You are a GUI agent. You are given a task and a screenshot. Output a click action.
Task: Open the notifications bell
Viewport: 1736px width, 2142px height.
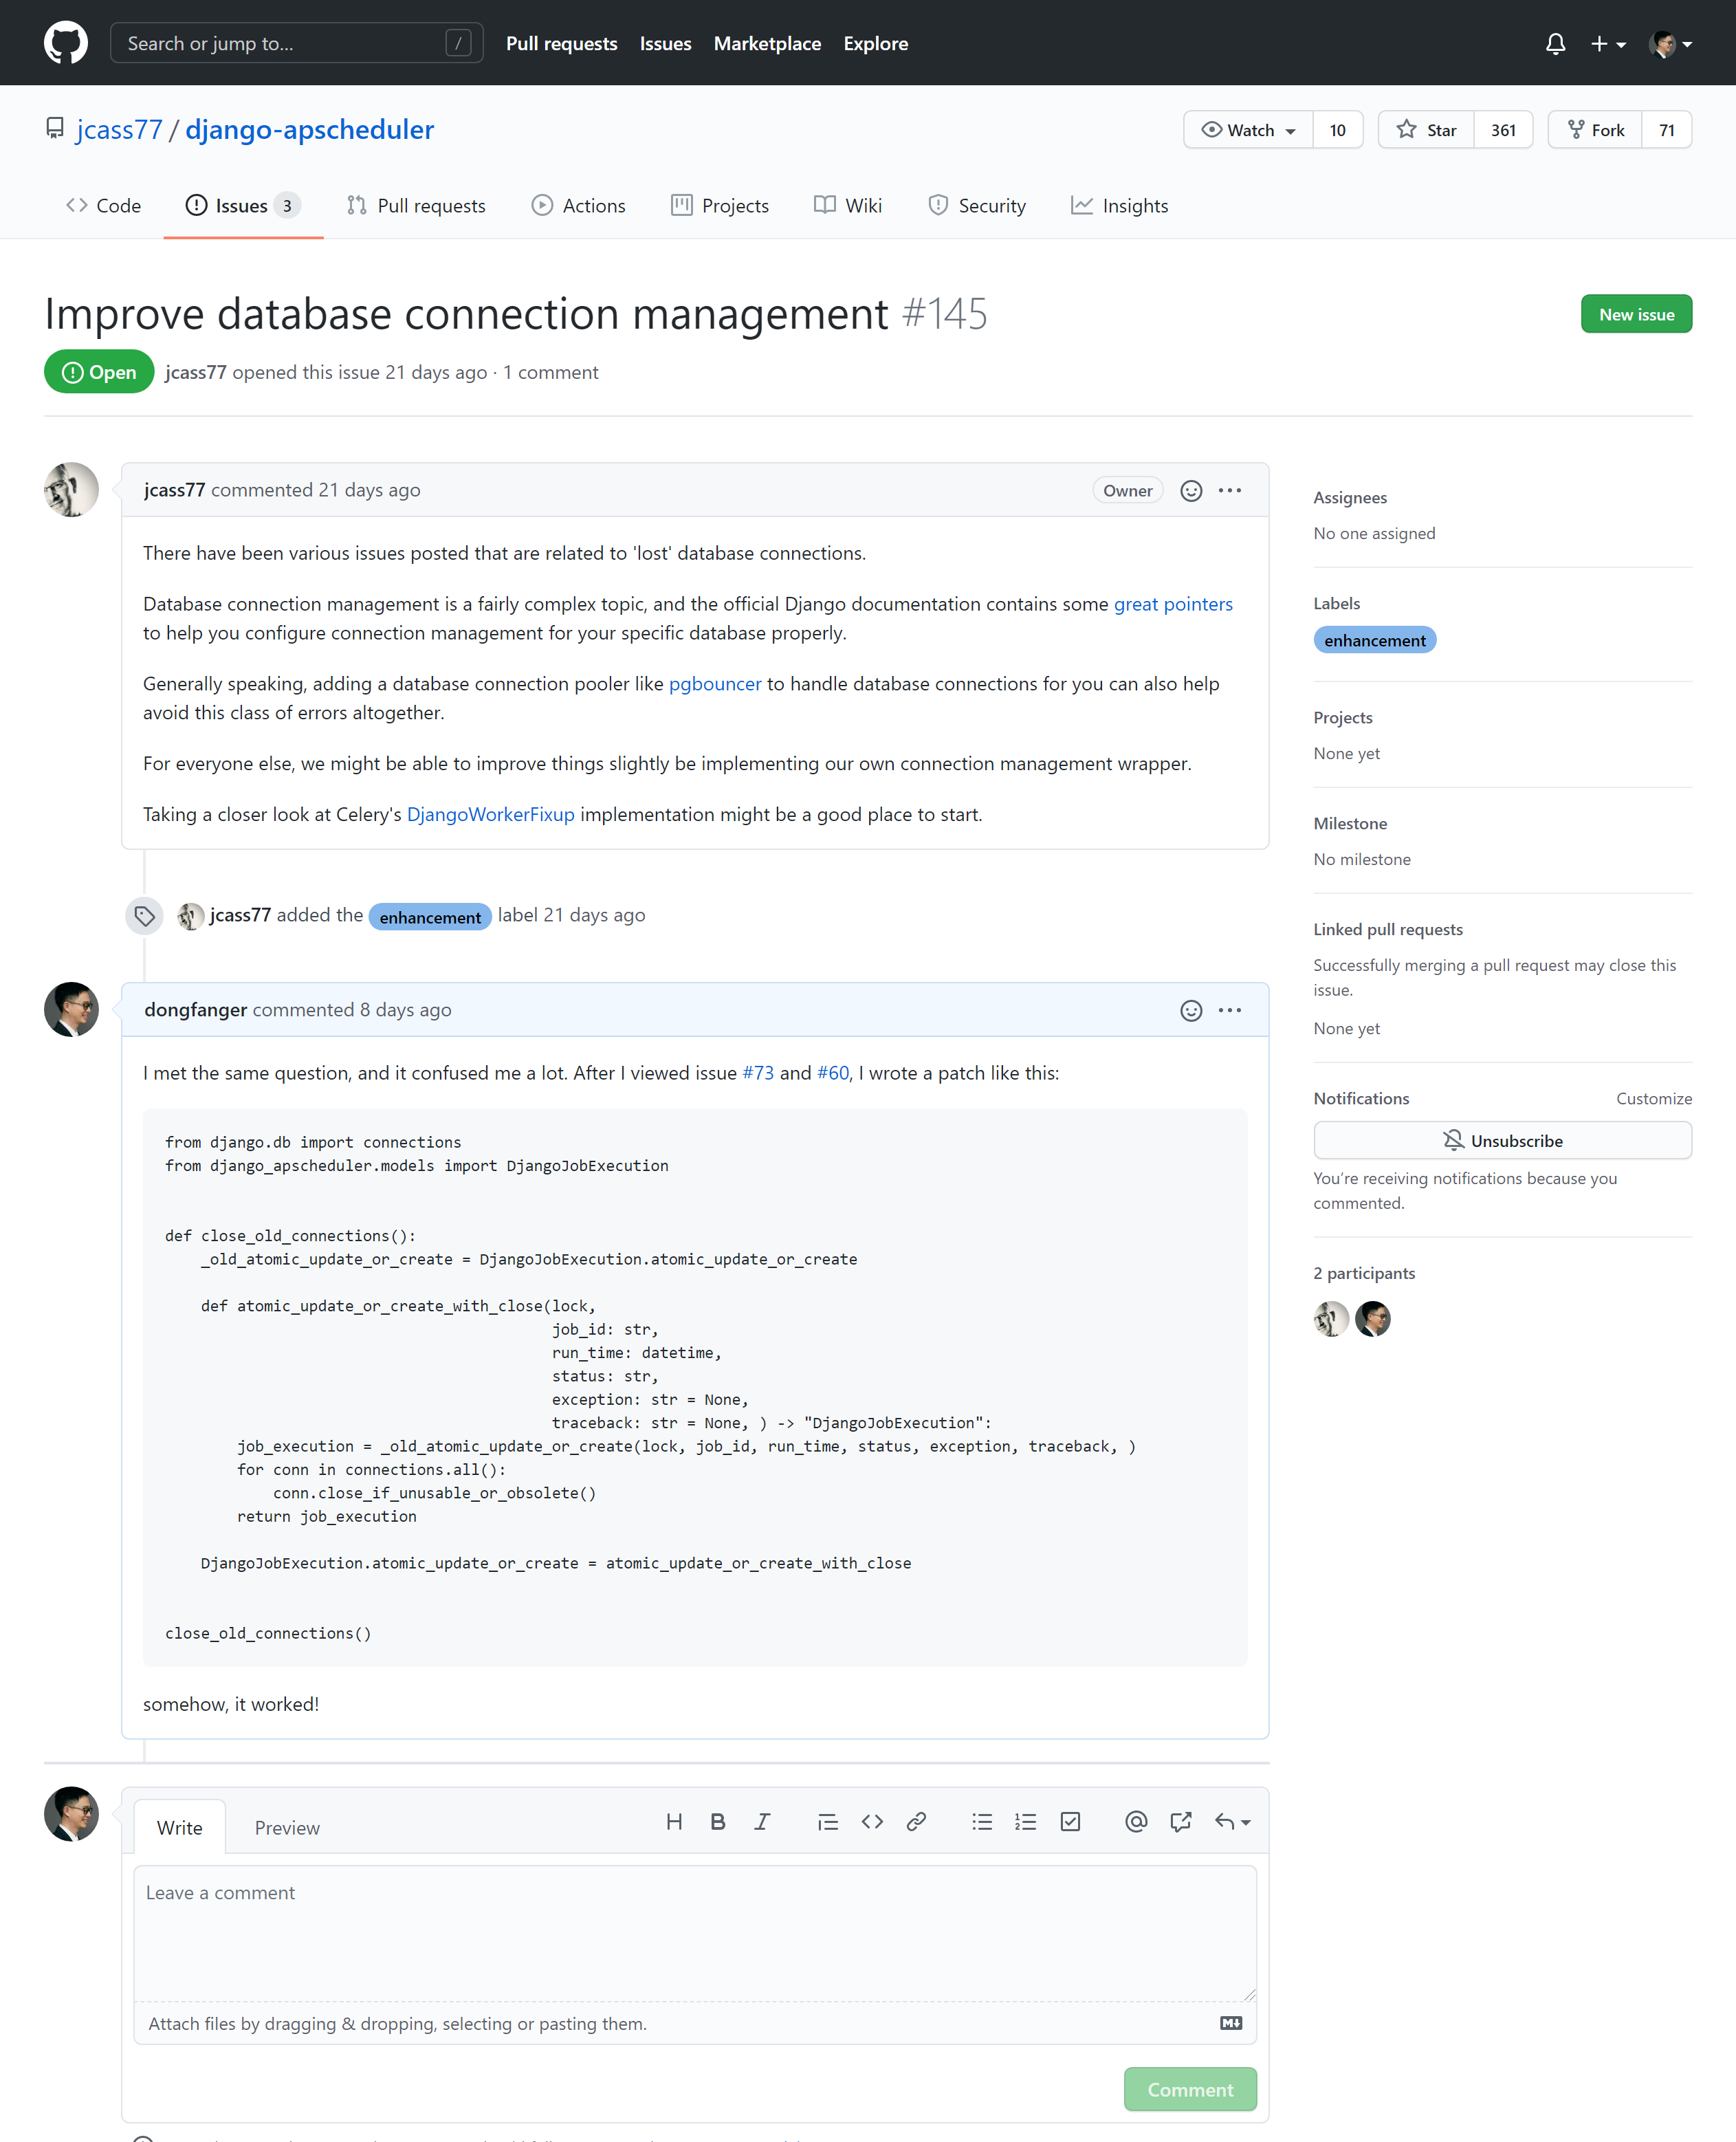click(x=1555, y=44)
